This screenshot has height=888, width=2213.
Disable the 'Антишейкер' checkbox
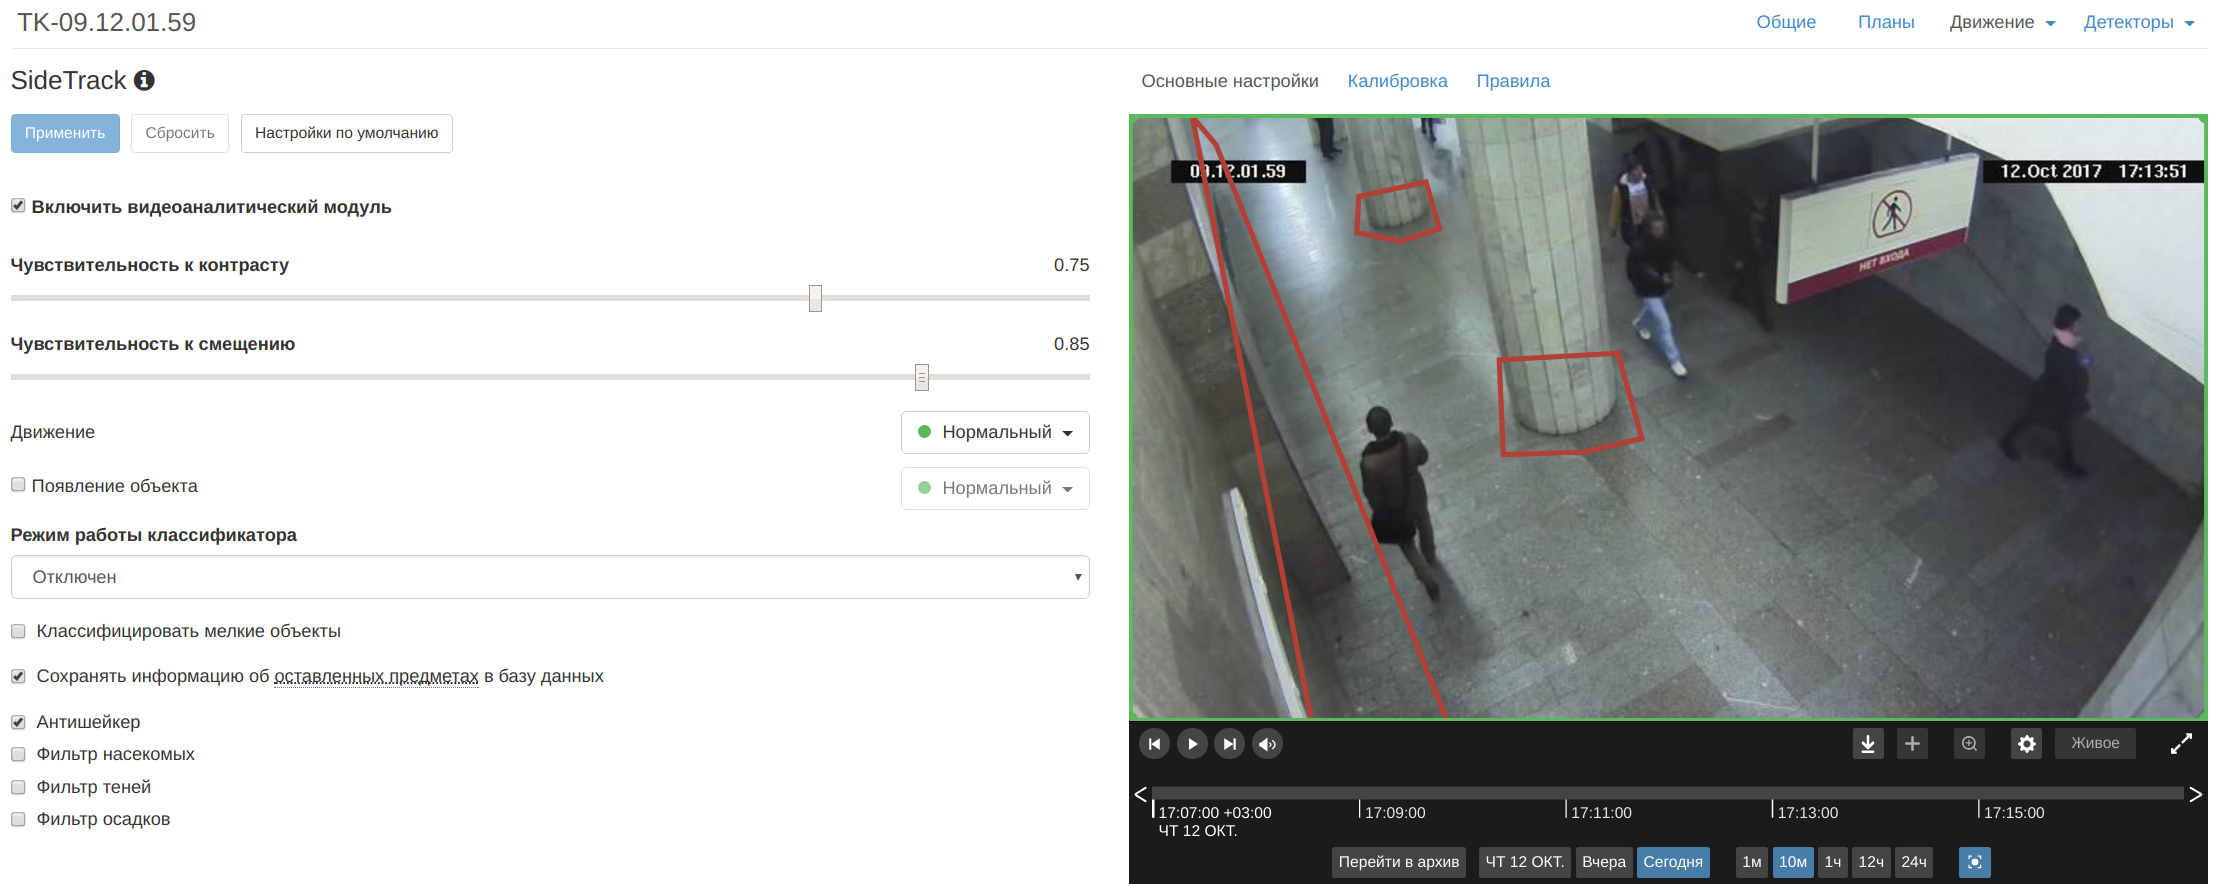pyautogui.click(x=18, y=722)
